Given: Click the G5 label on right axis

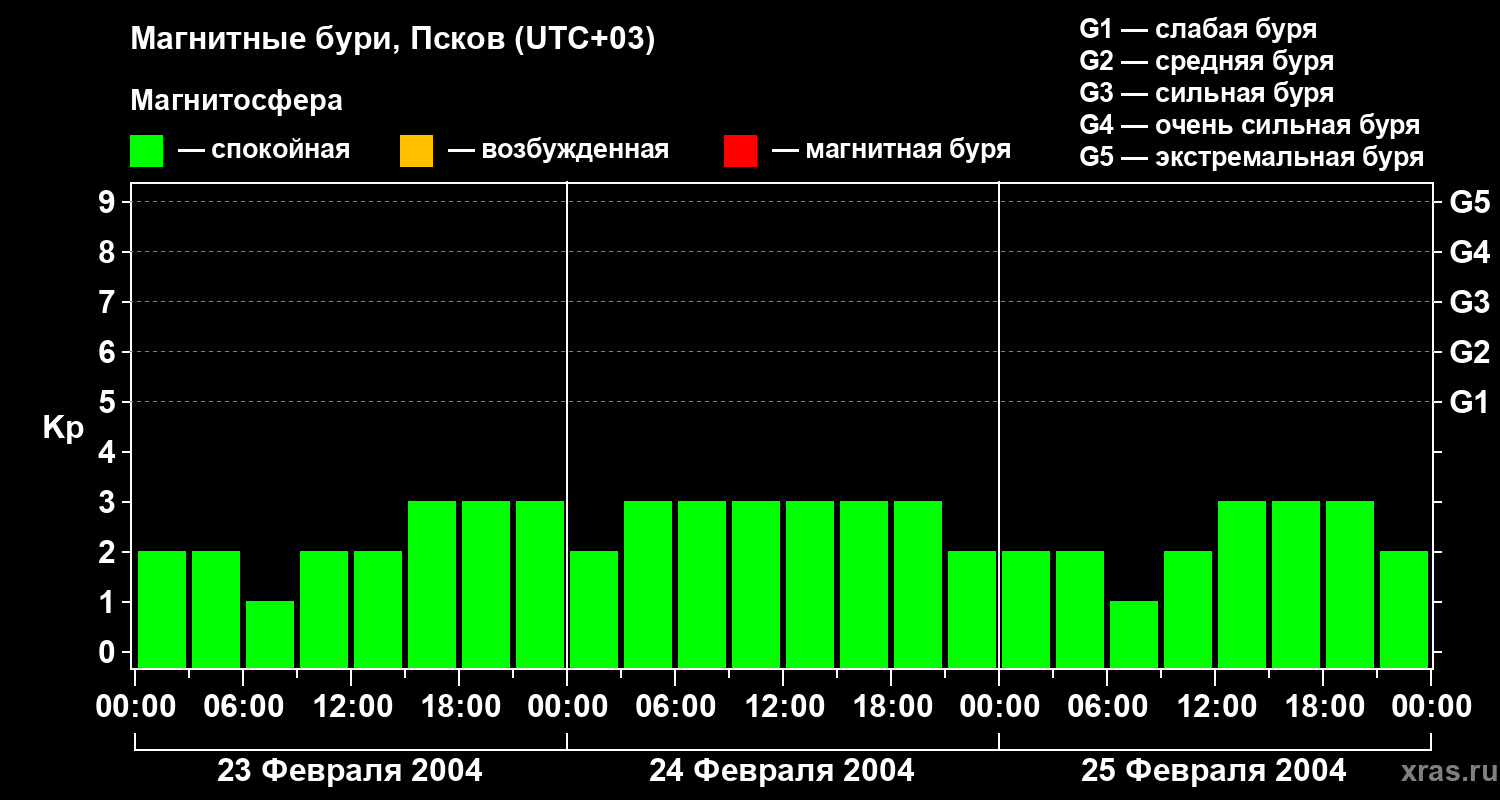Looking at the screenshot, I should point(1469,202).
